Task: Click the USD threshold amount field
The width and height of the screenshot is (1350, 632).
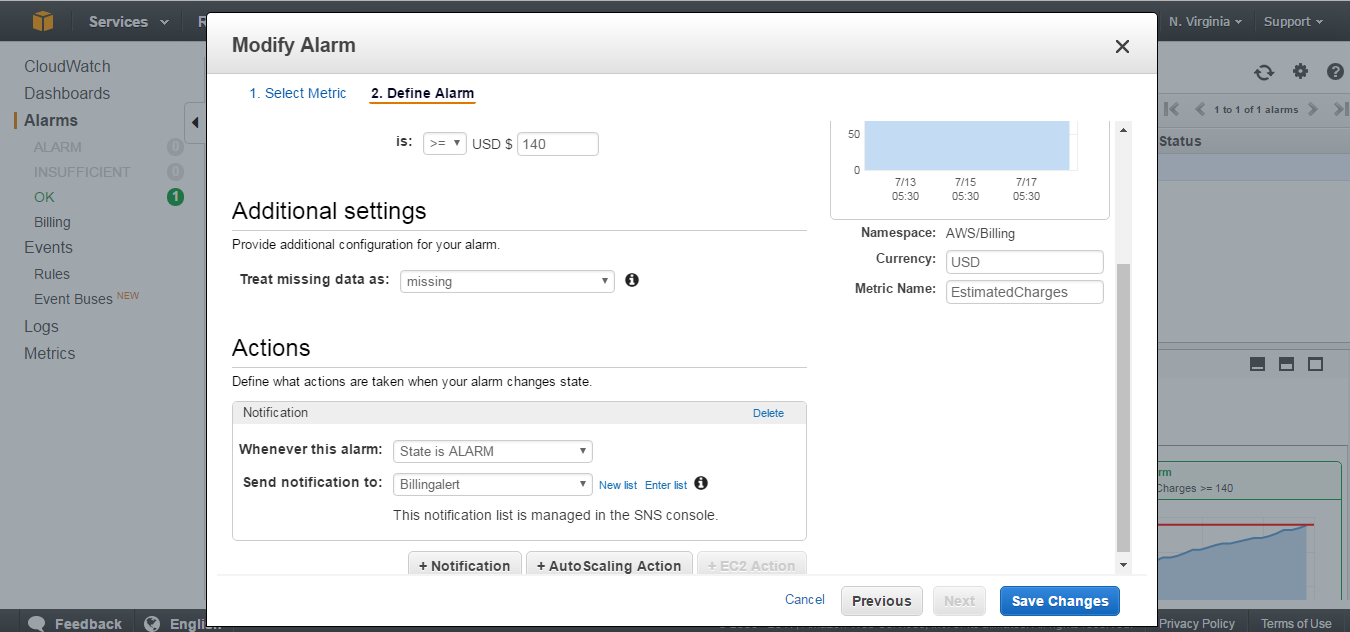Action: (558, 144)
